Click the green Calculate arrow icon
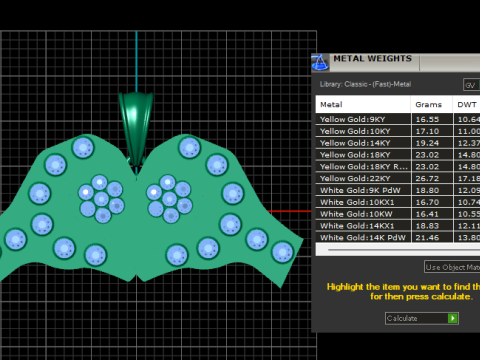480x360 pixels. tap(453, 318)
